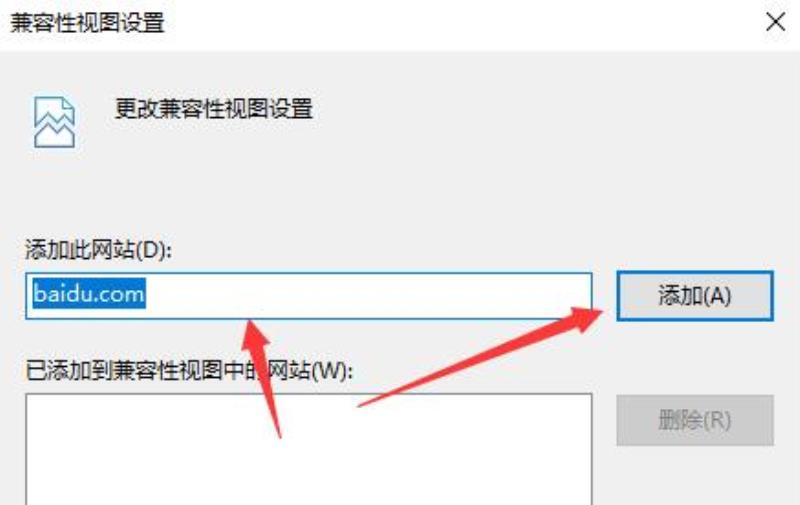
Task: Focus the 添加此网站 text field
Action: coord(309,296)
